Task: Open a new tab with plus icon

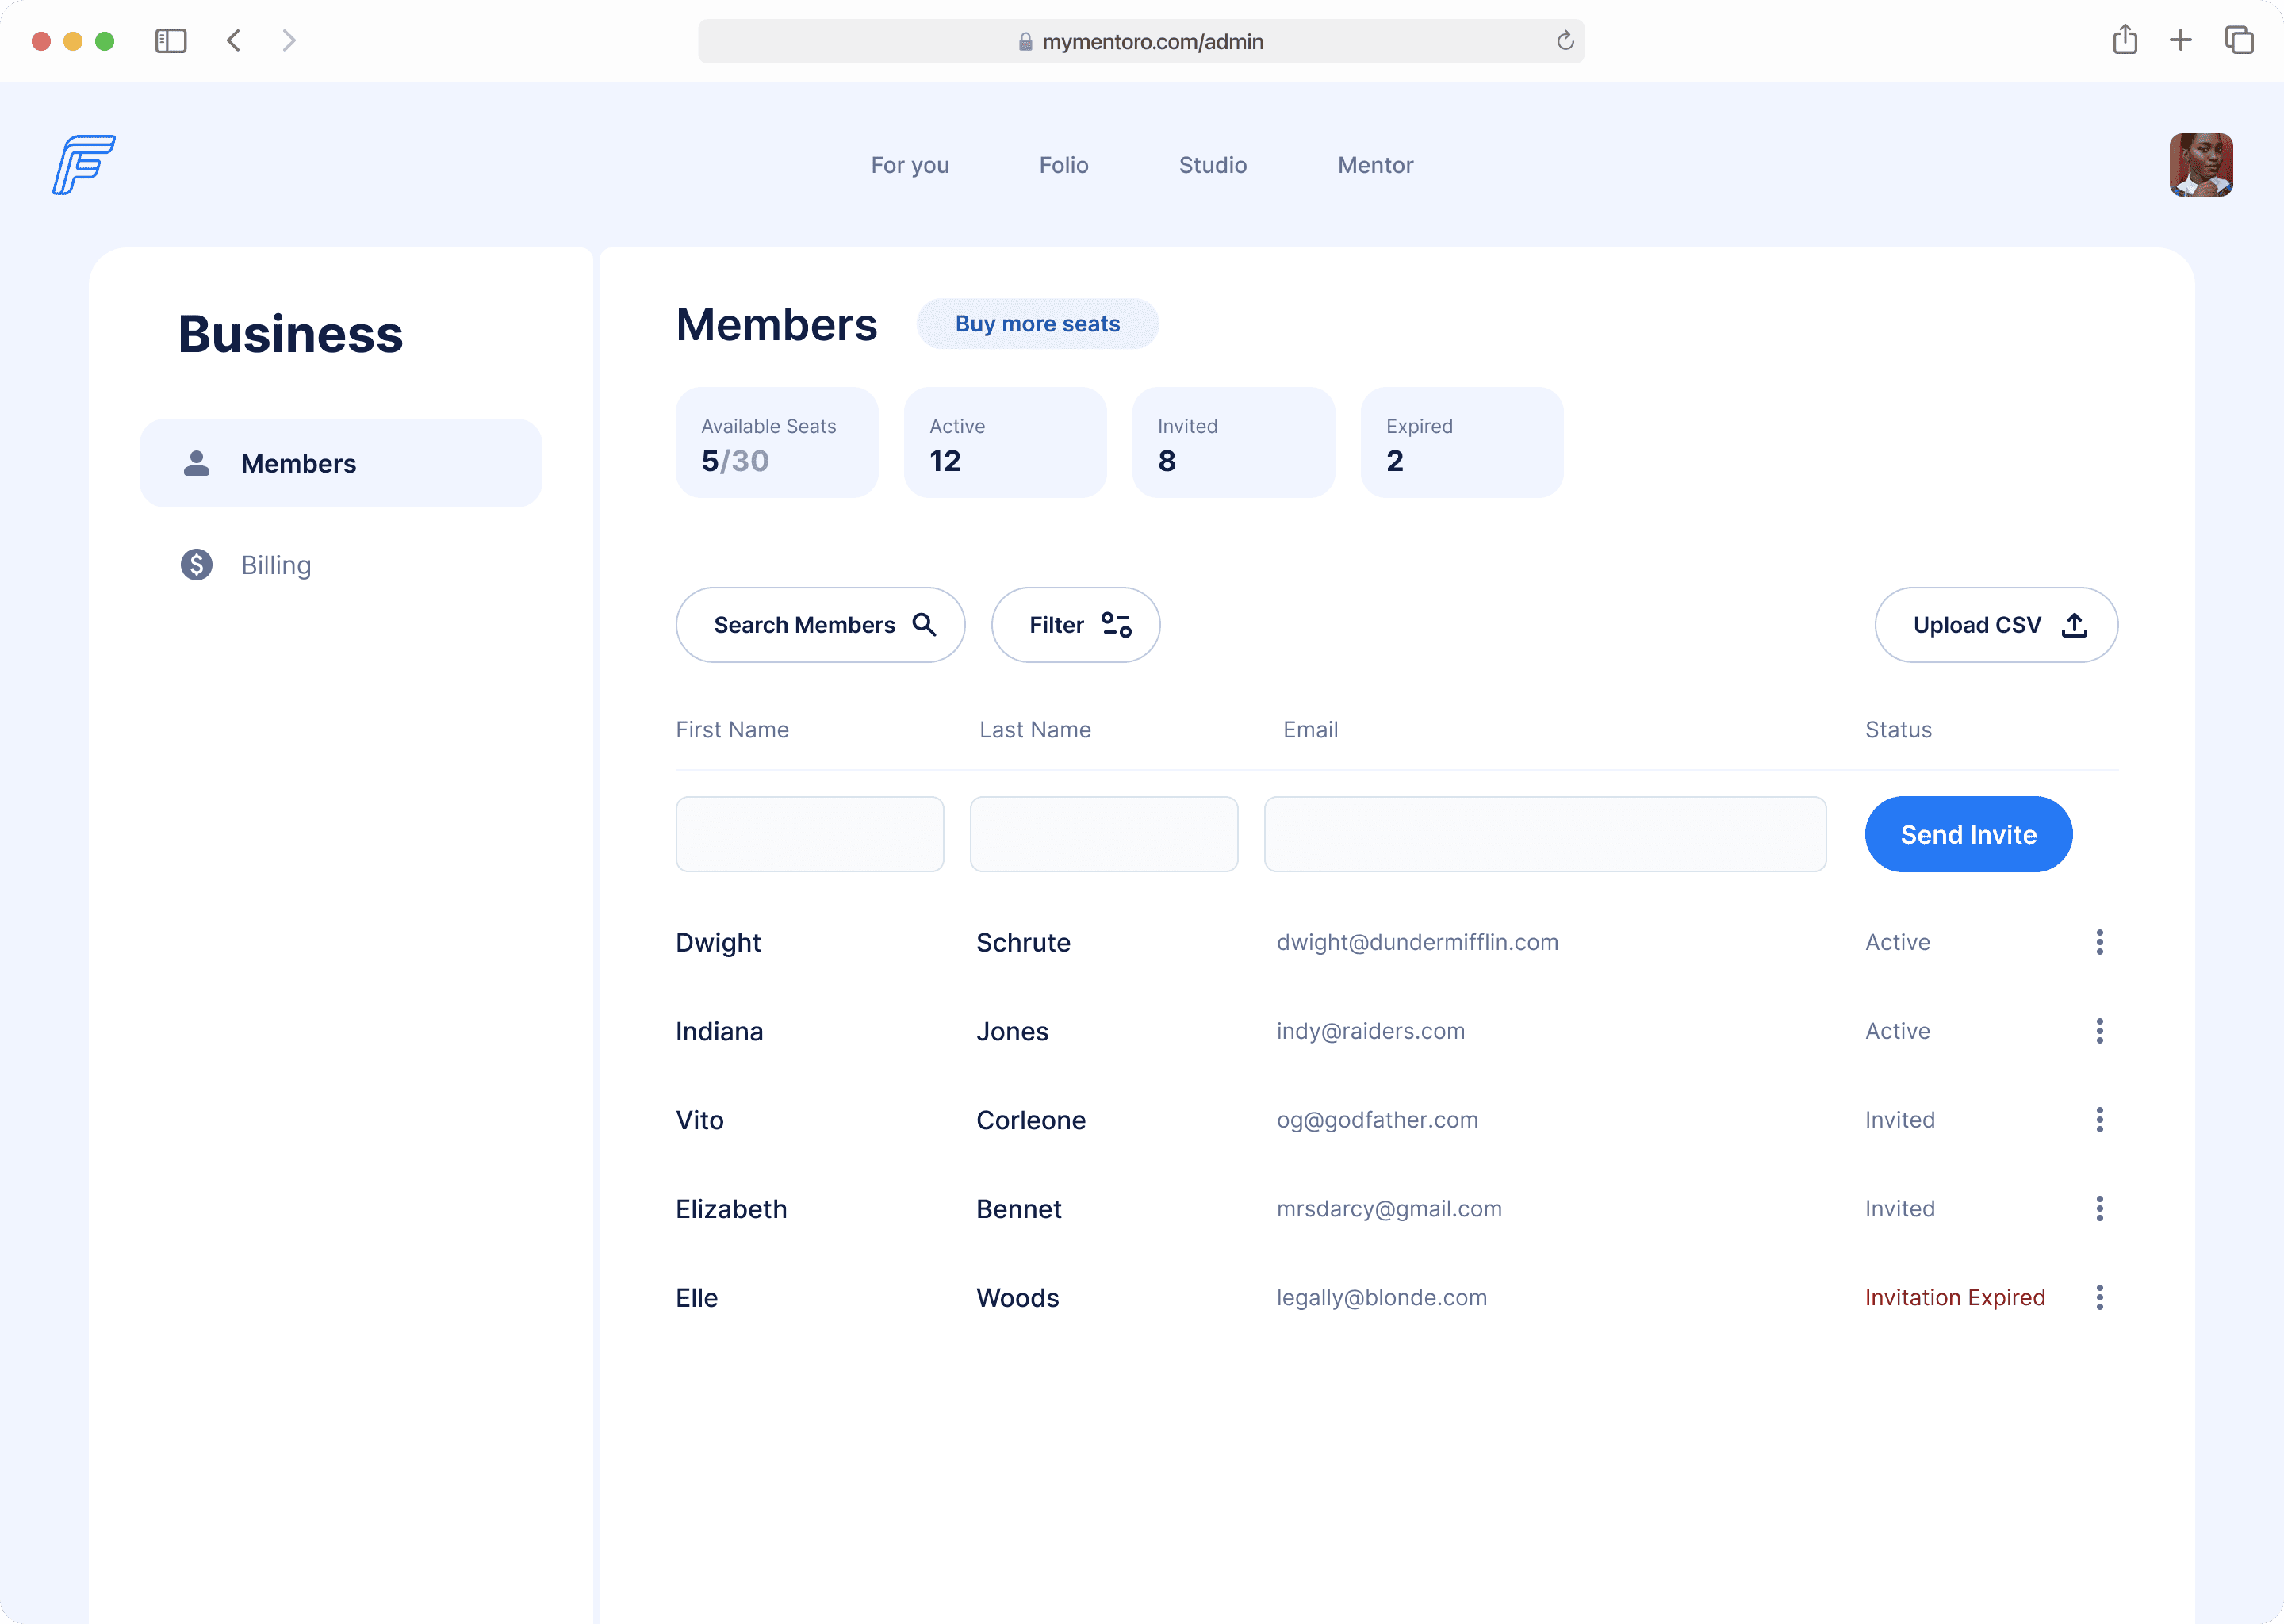Action: (2181, 40)
